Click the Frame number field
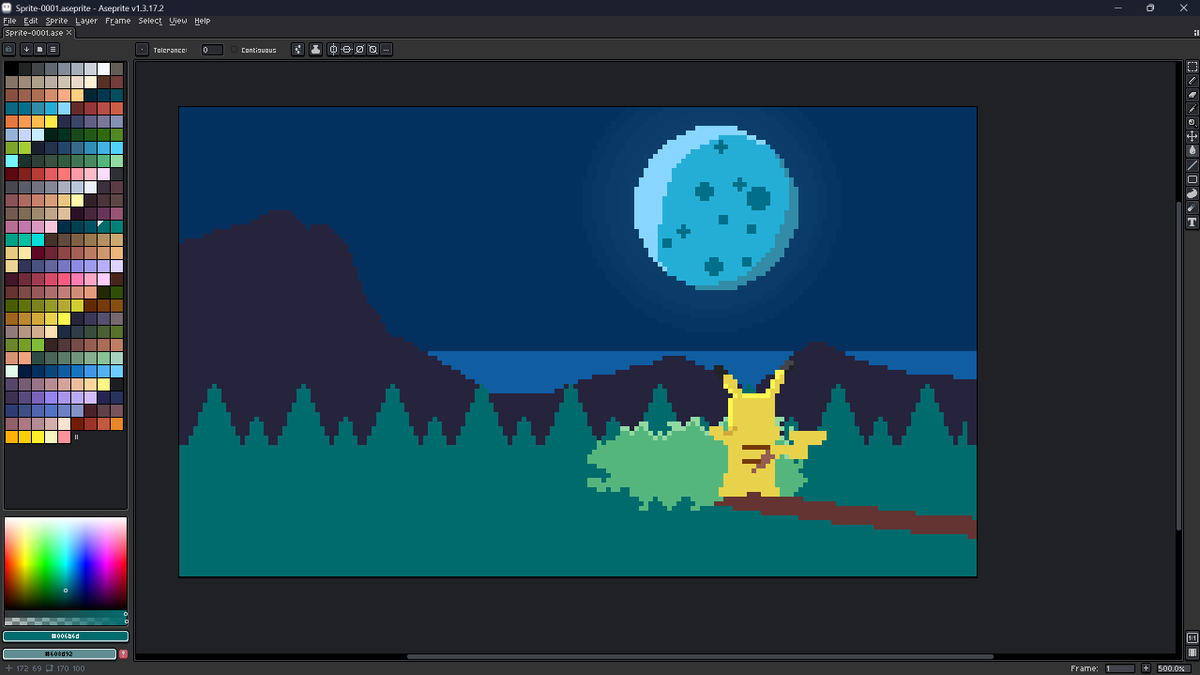1200x675 pixels. click(x=1119, y=668)
